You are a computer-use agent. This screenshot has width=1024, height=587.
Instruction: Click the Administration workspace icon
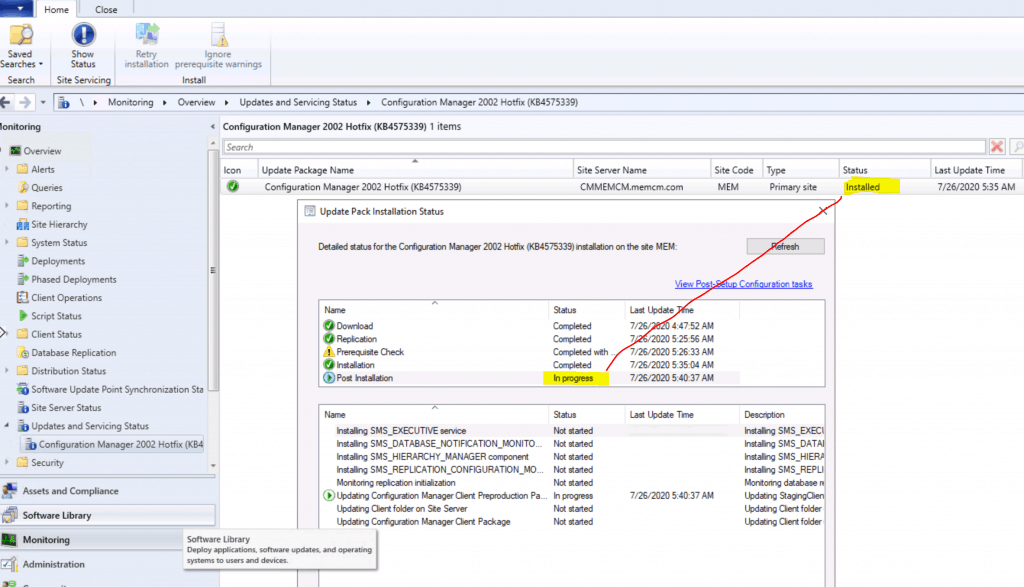pos(9,564)
